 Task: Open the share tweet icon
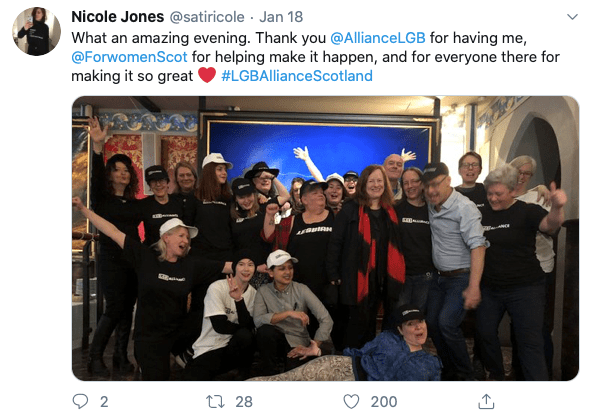(x=486, y=401)
